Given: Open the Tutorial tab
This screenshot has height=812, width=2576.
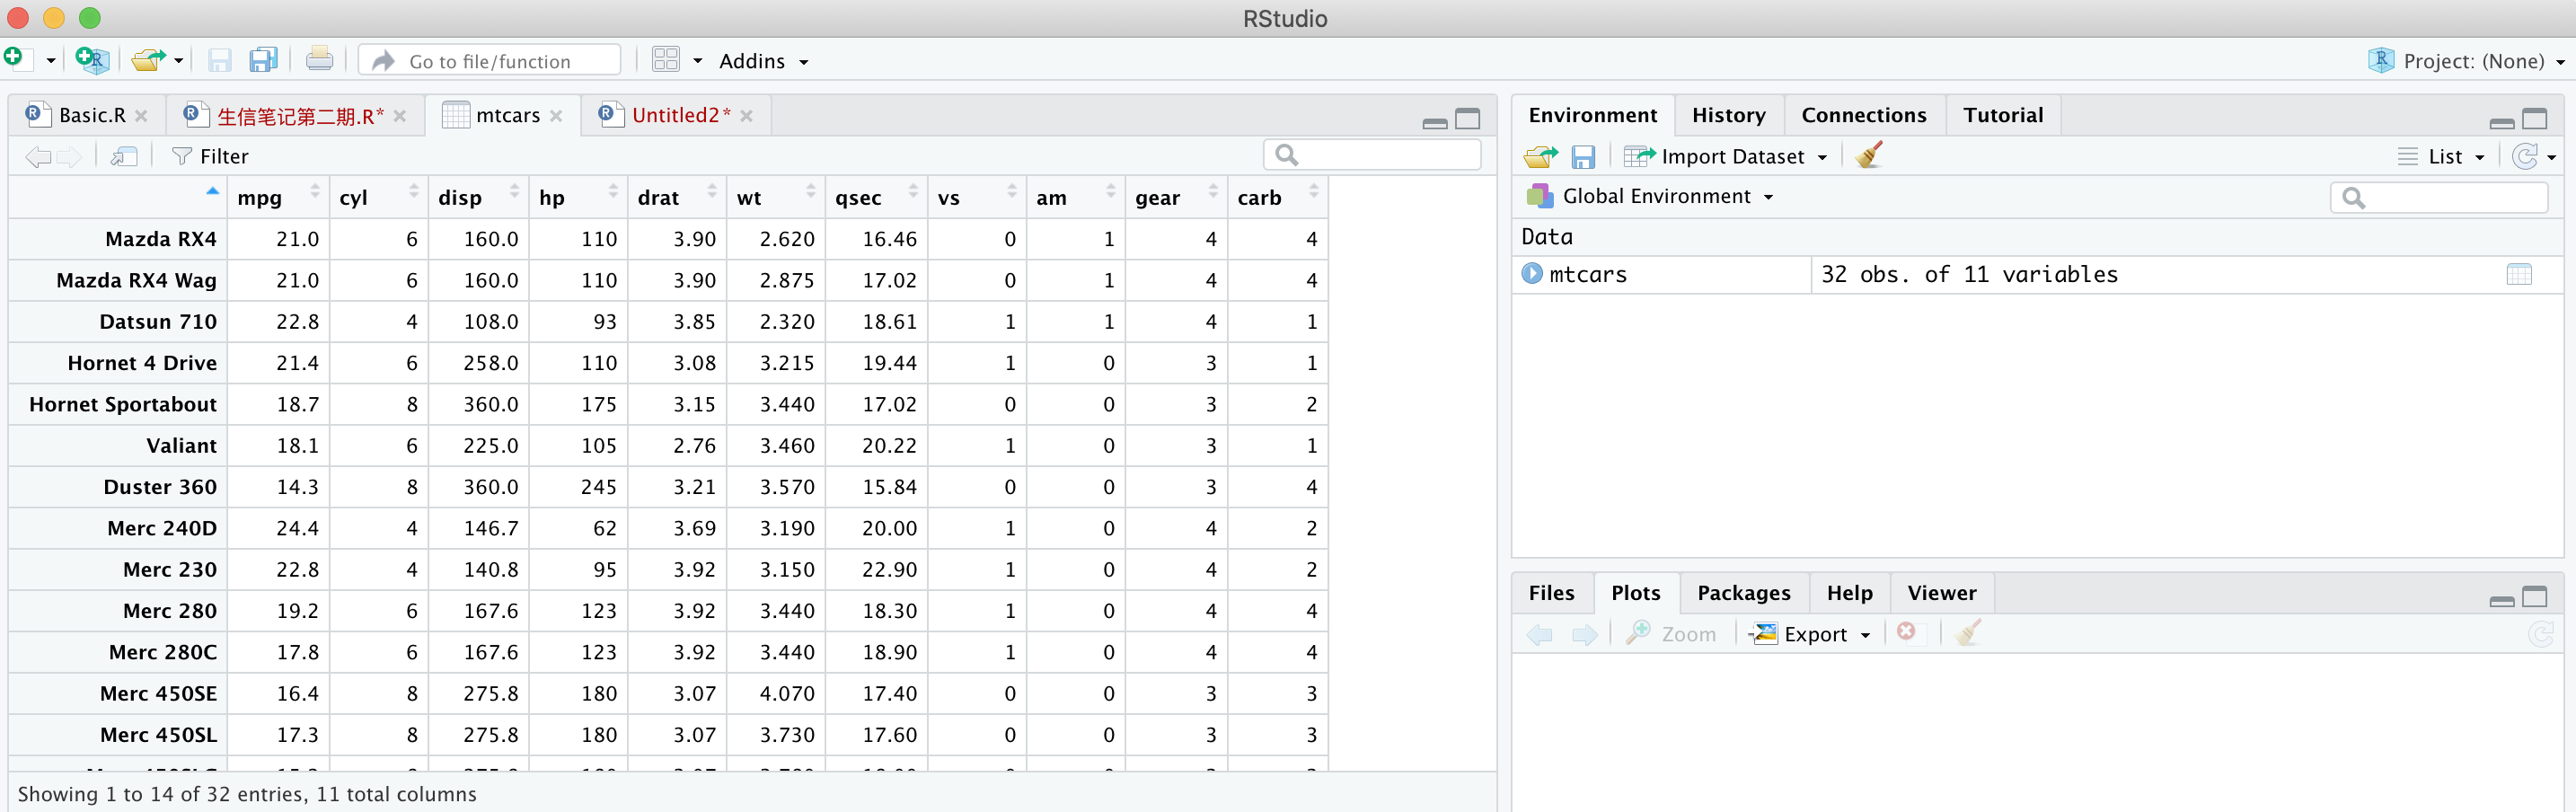Looking at the screenshot, I should tap(2003, 115).
